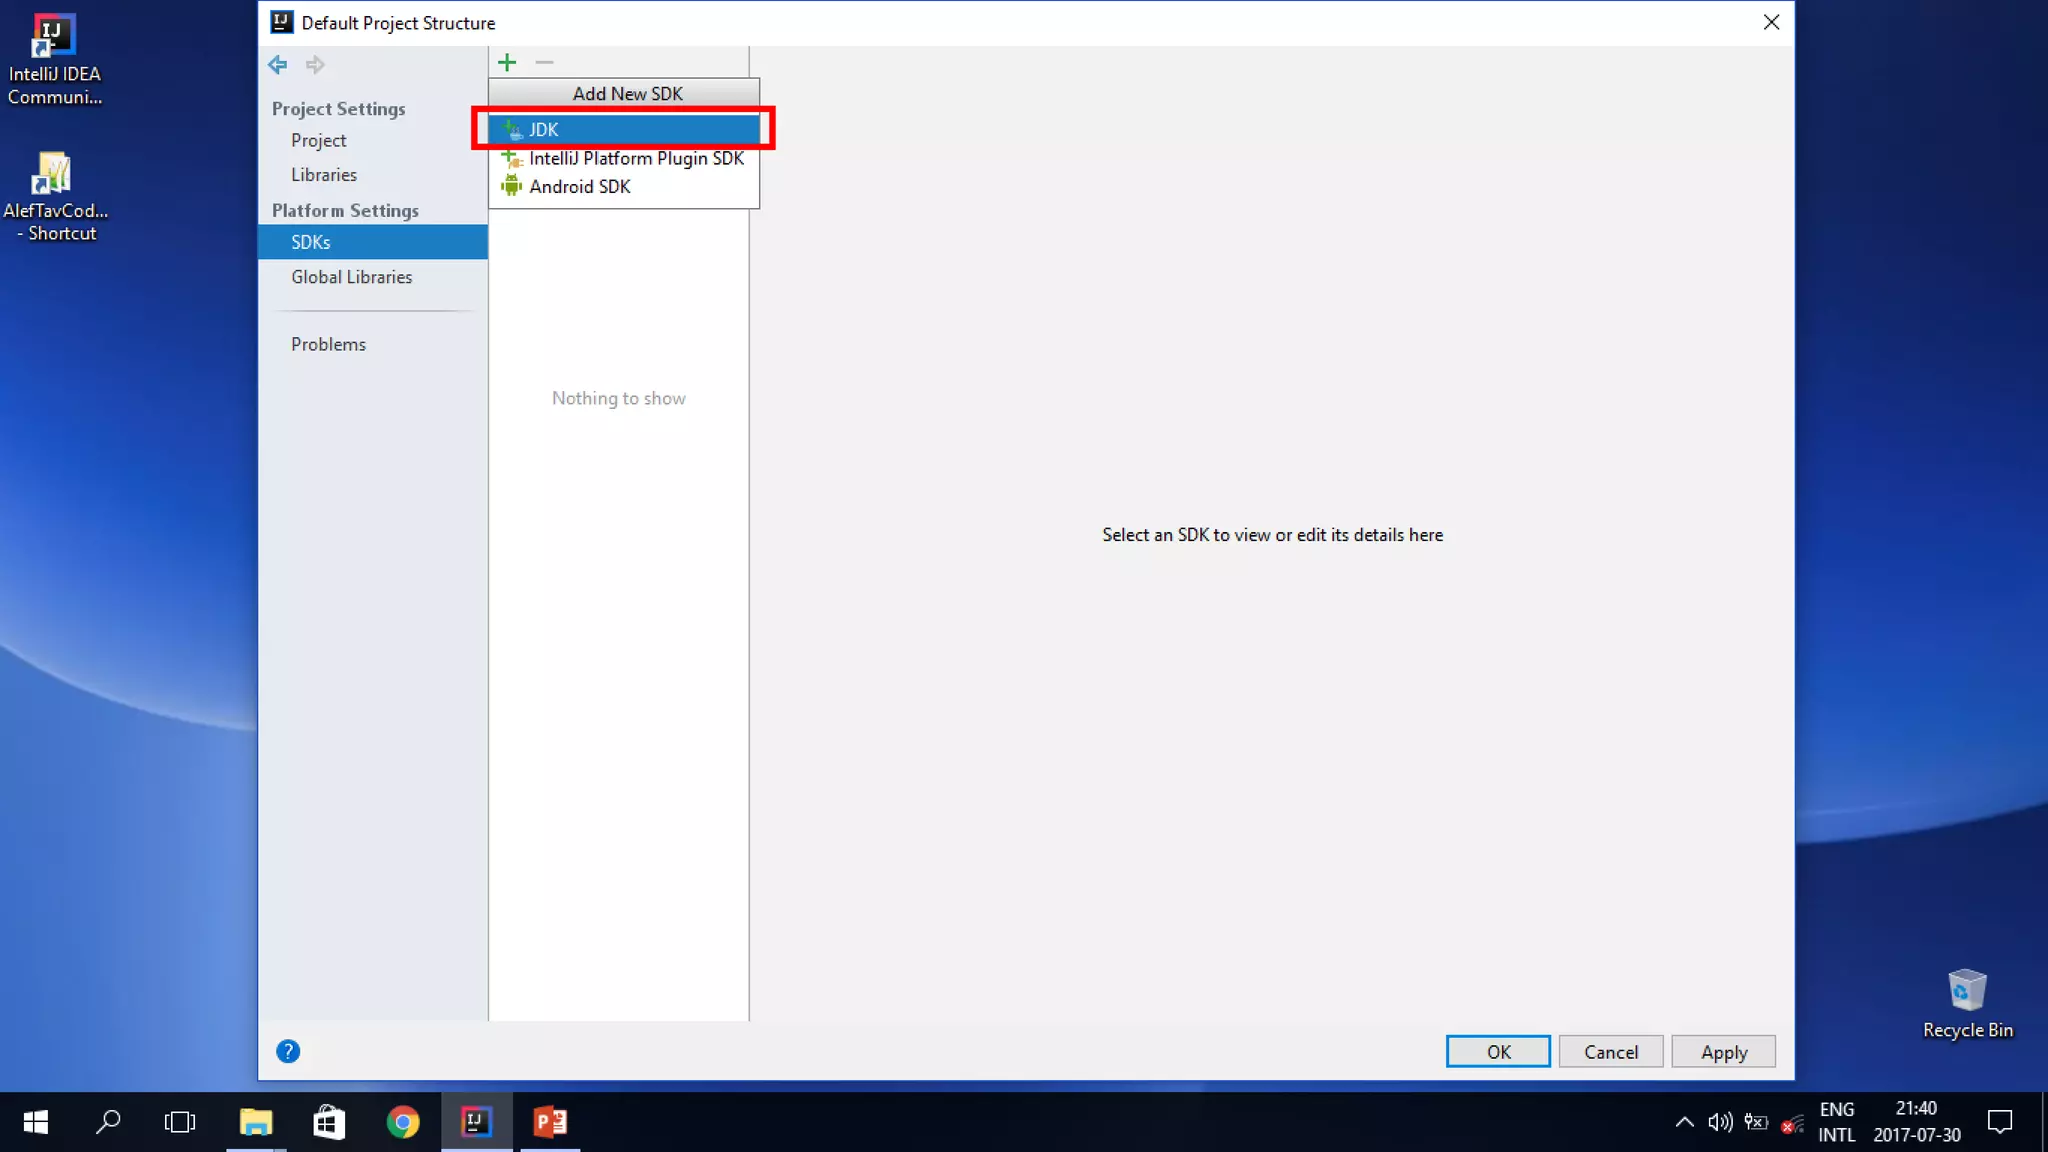Click the network status tray icon

click(1792, 1124)
